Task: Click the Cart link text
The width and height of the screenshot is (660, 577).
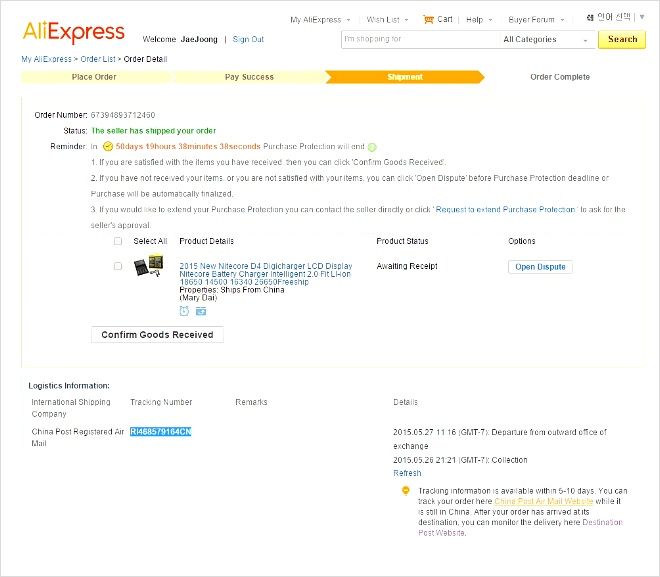Action: (445, 19)
